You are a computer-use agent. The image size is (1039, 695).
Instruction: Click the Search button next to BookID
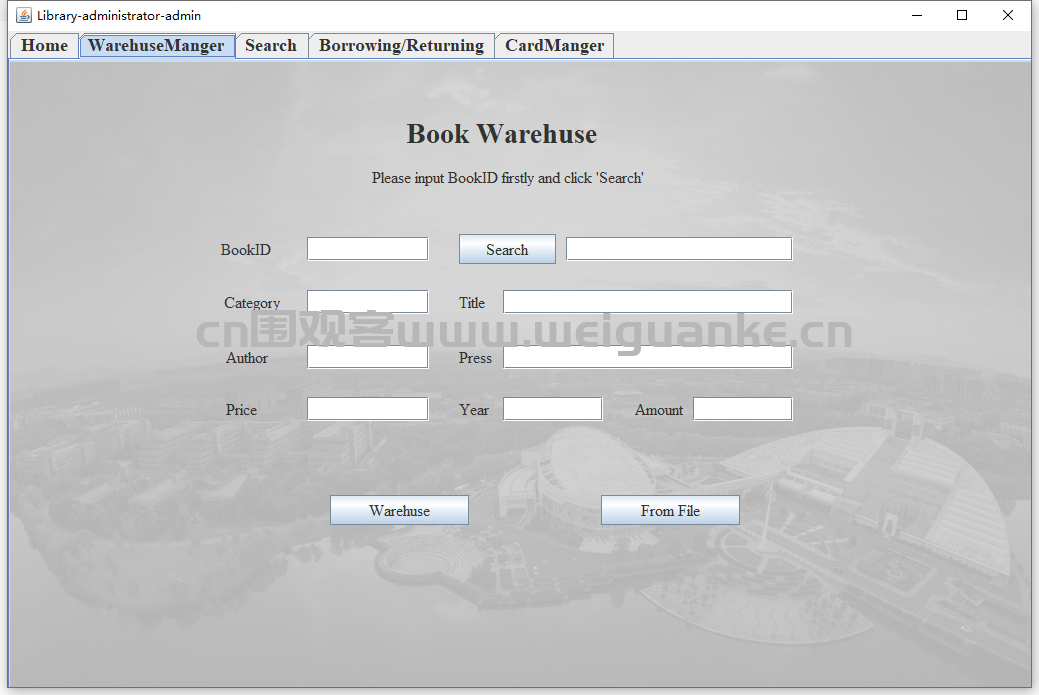click(x=508, y=249)
